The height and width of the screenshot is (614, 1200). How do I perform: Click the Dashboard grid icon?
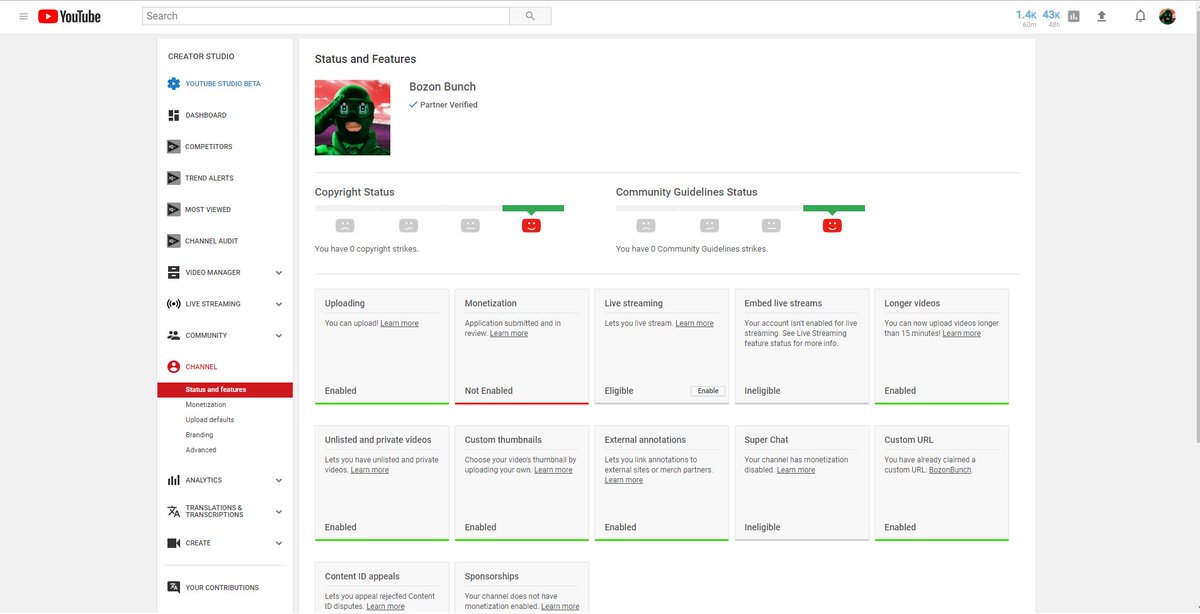pyautogui.click(x=174, y=115)
